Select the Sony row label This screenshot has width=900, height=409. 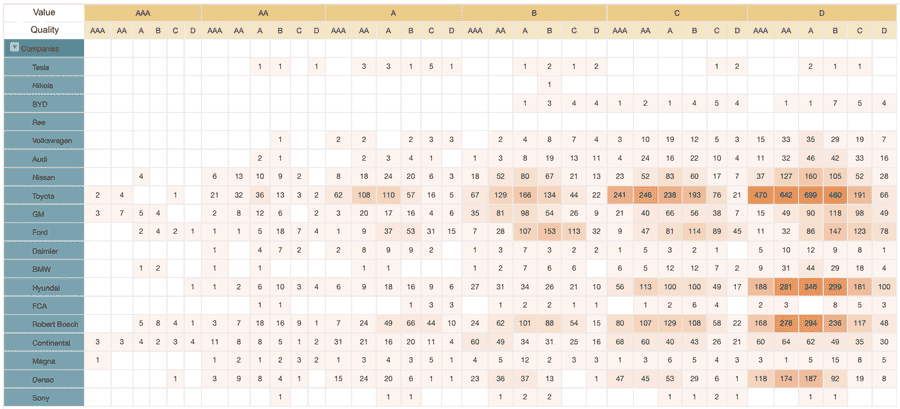[44, 398]
